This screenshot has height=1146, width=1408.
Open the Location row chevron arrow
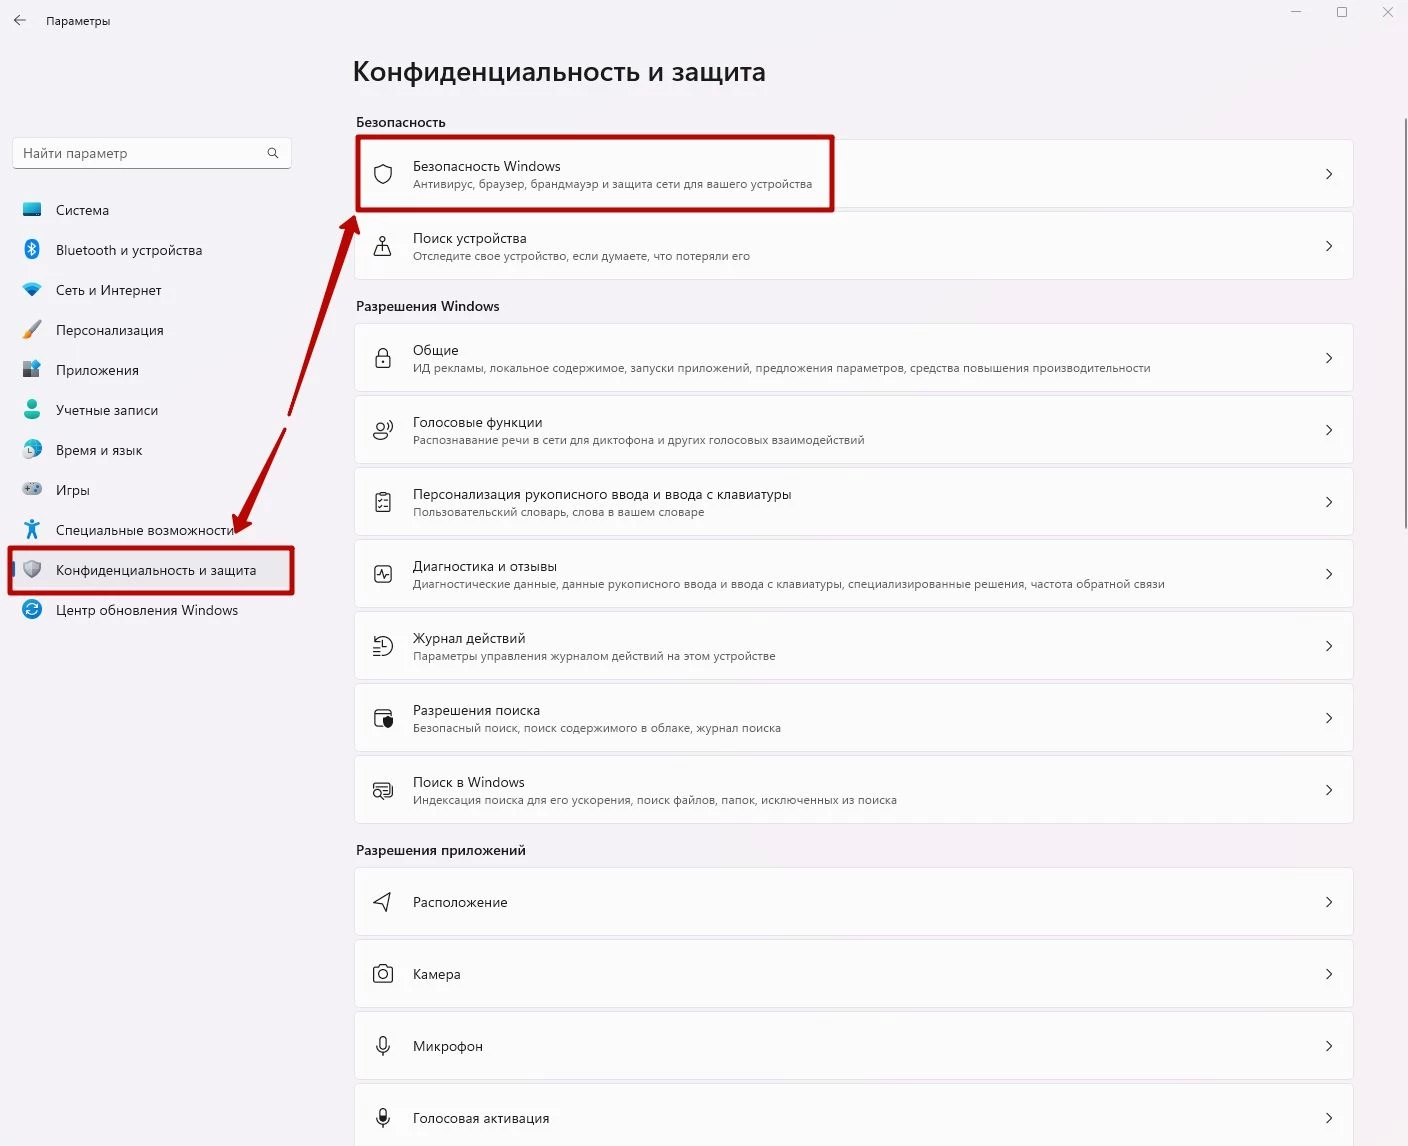1329,902
